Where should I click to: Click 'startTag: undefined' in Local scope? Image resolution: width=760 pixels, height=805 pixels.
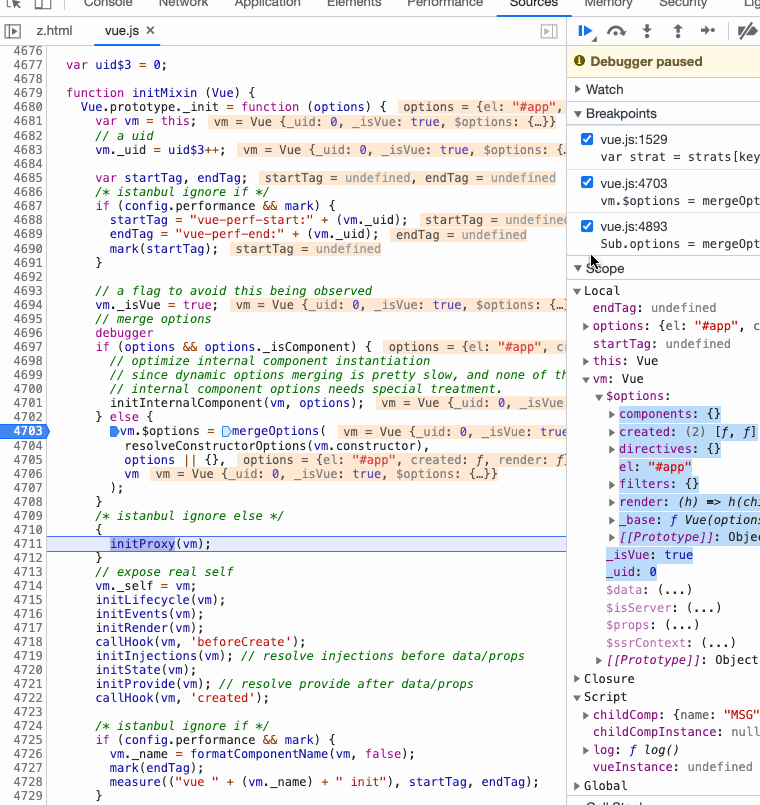661,343
